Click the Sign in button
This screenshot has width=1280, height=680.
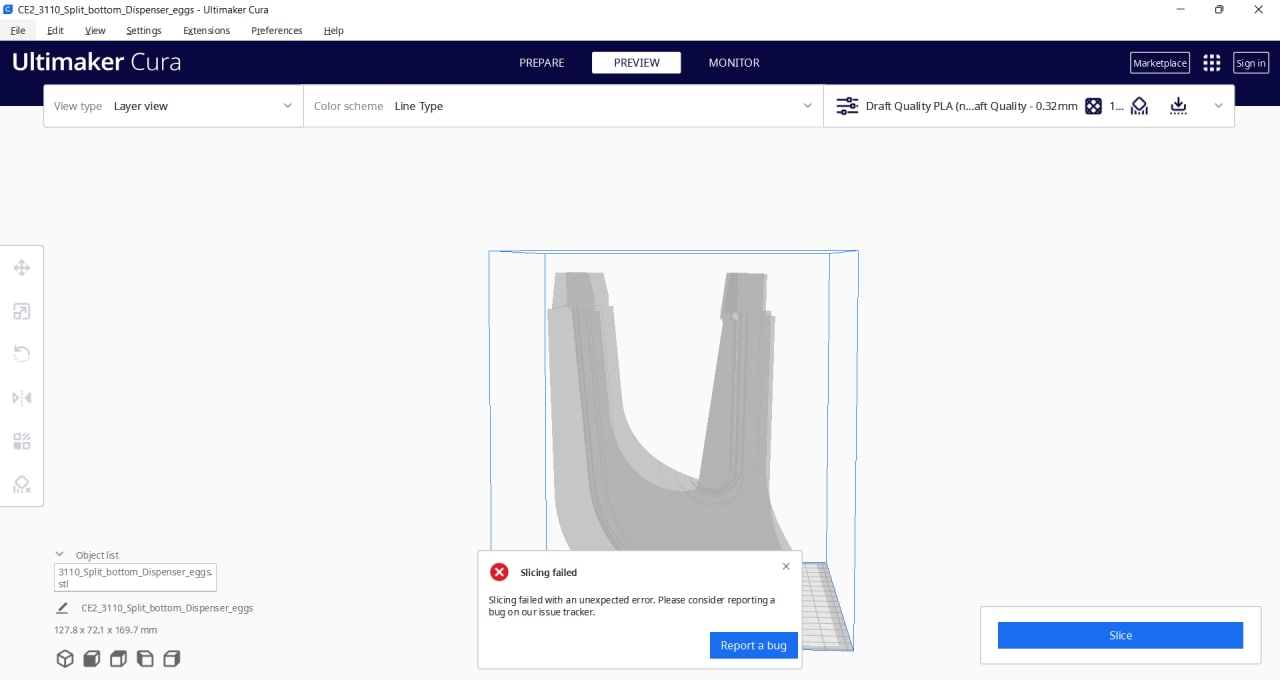click(x=1251, y=63)
